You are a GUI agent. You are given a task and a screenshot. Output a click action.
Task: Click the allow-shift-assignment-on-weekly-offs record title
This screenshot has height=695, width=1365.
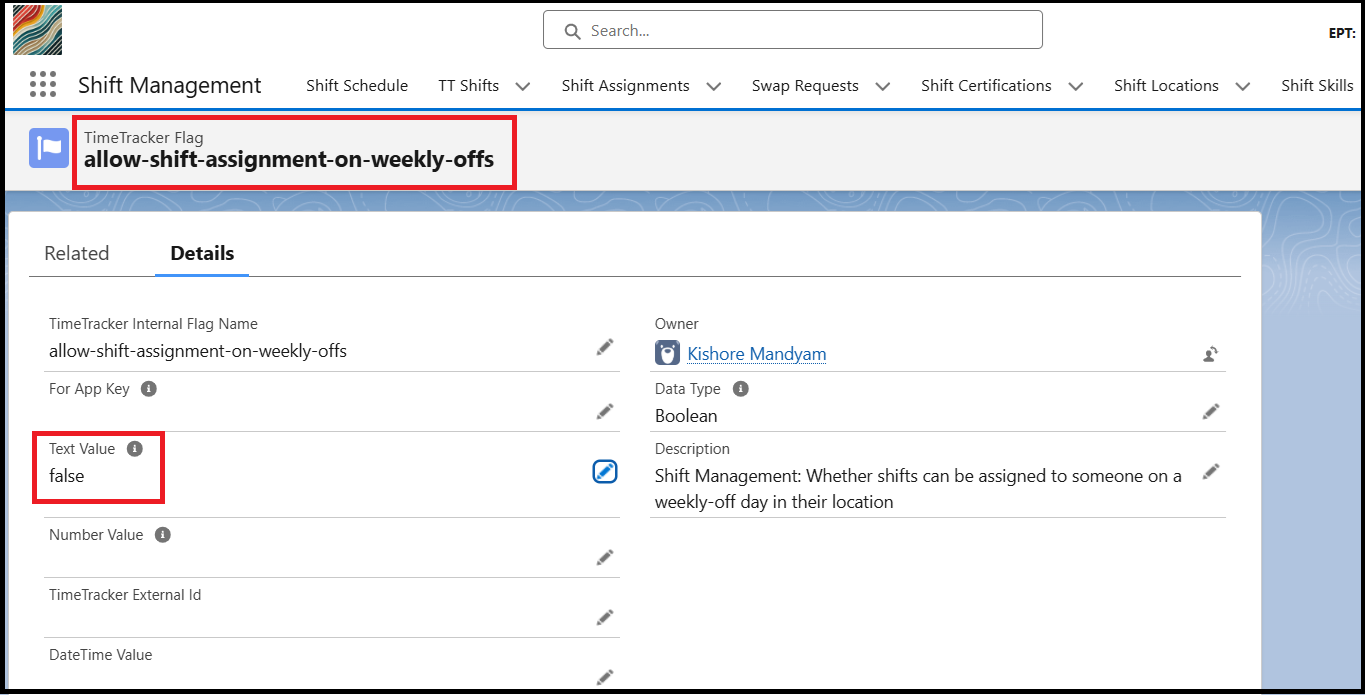point(289,159)
